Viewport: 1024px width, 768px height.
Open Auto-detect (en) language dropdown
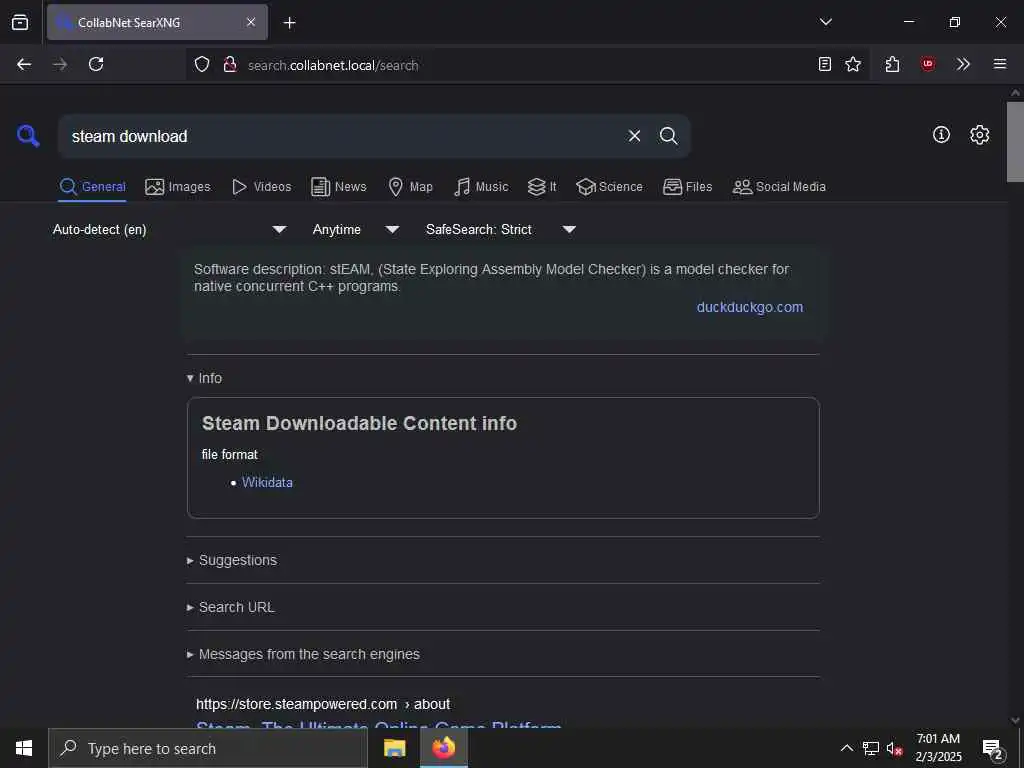170,229
